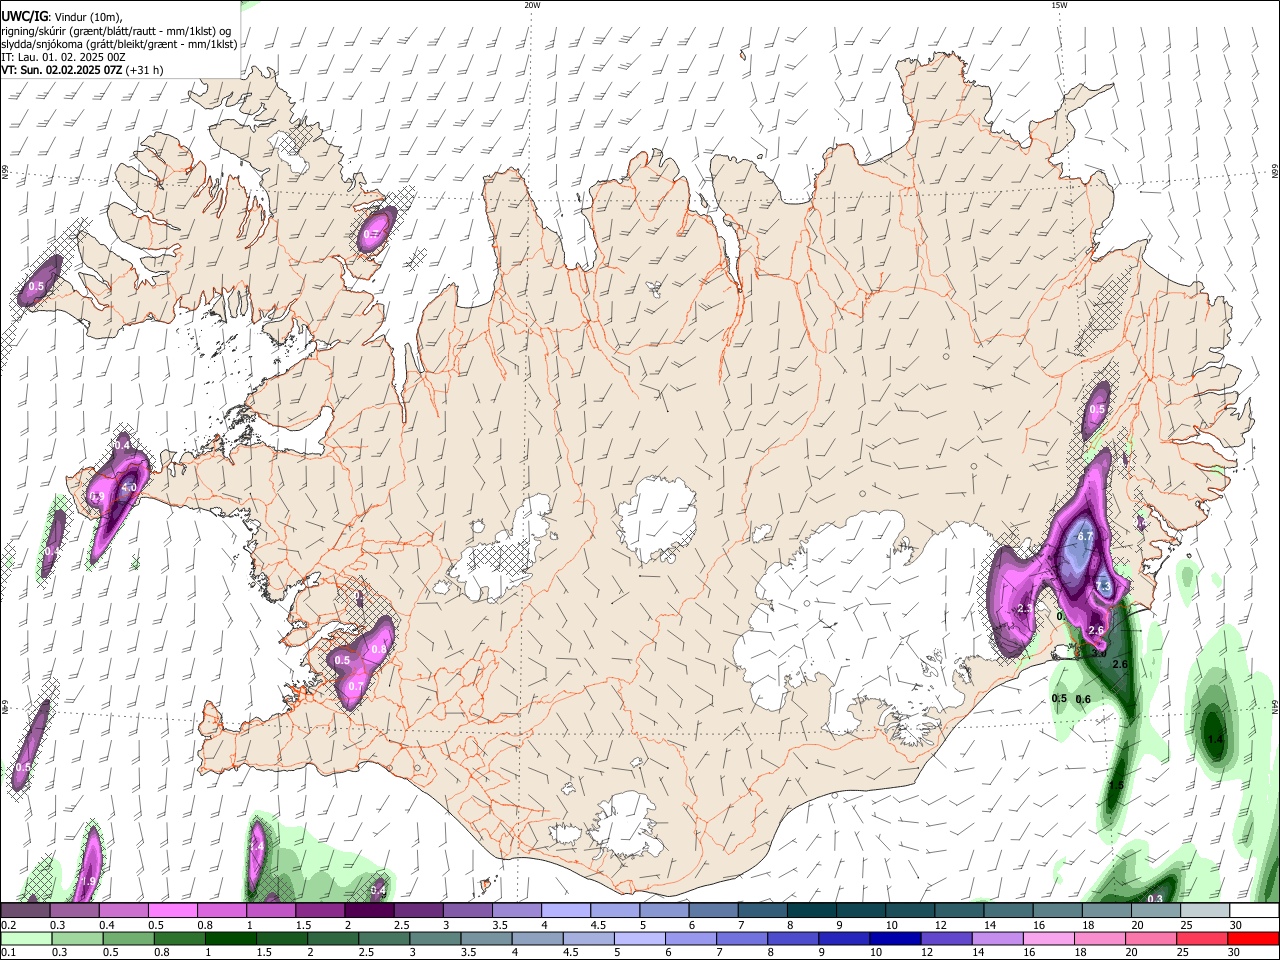Pick the dark navy swatch in lower legend
The height and width of the screenshot is (960, 1280).
pyautogui.click(x=895, y=937)
